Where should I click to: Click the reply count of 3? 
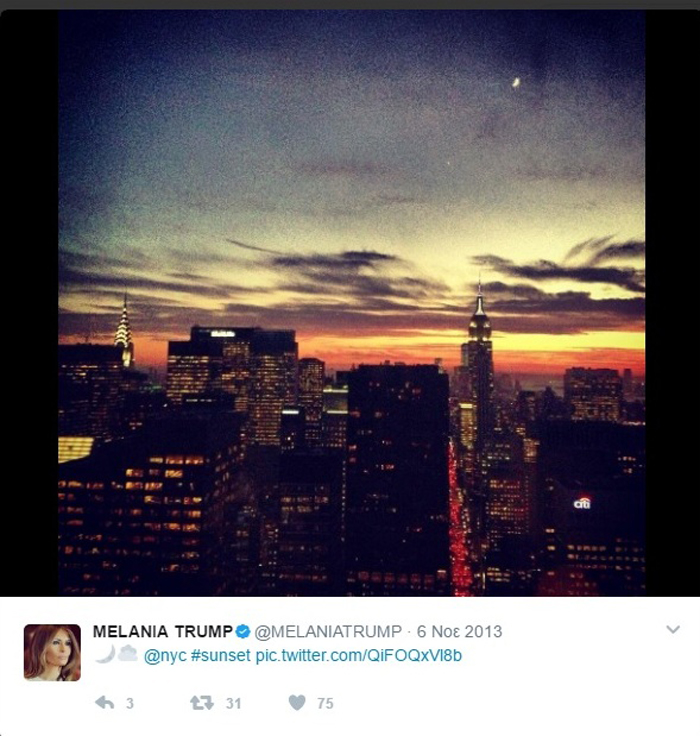[x=130, y=703]
